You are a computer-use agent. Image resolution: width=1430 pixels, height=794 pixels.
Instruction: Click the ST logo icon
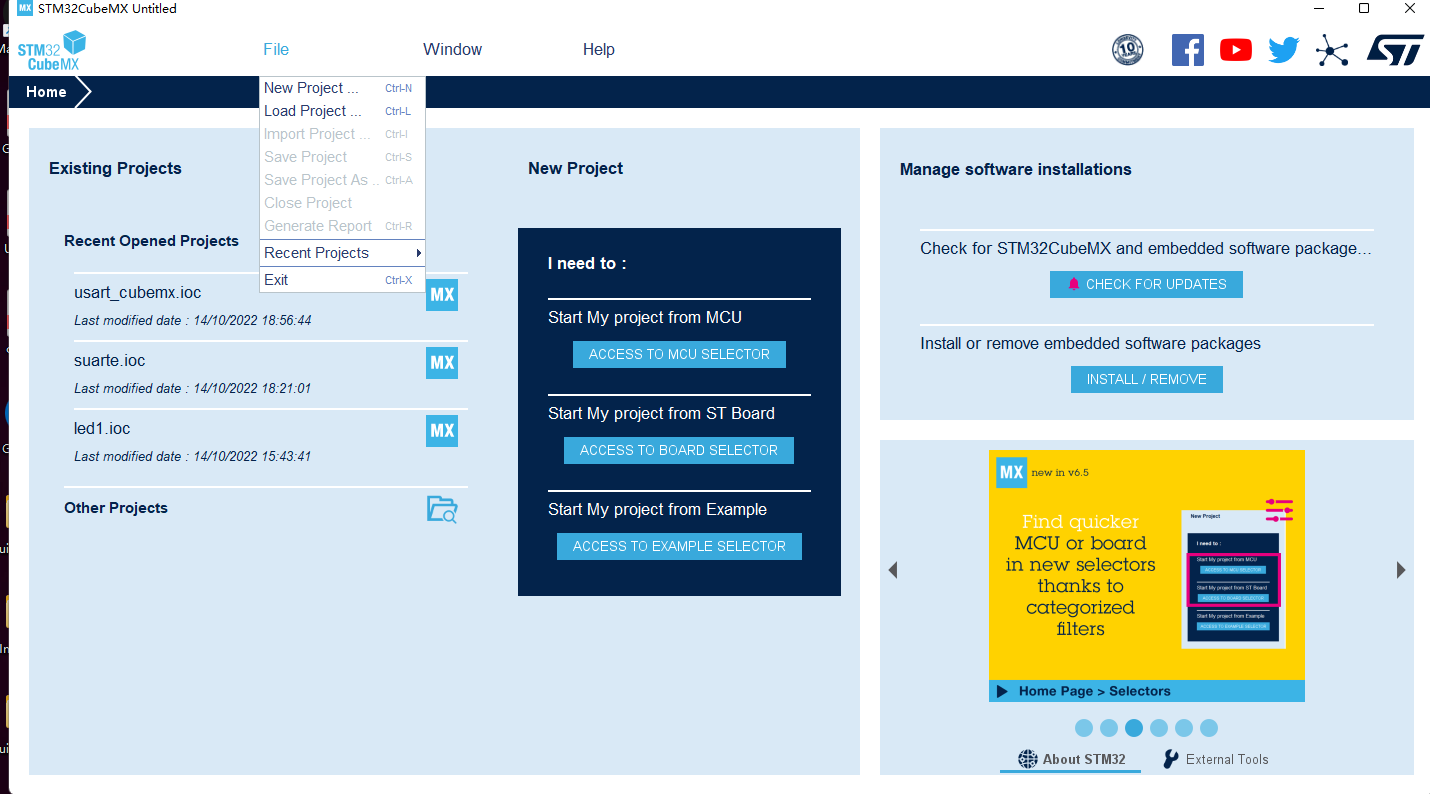click(x=1395, y=50)
